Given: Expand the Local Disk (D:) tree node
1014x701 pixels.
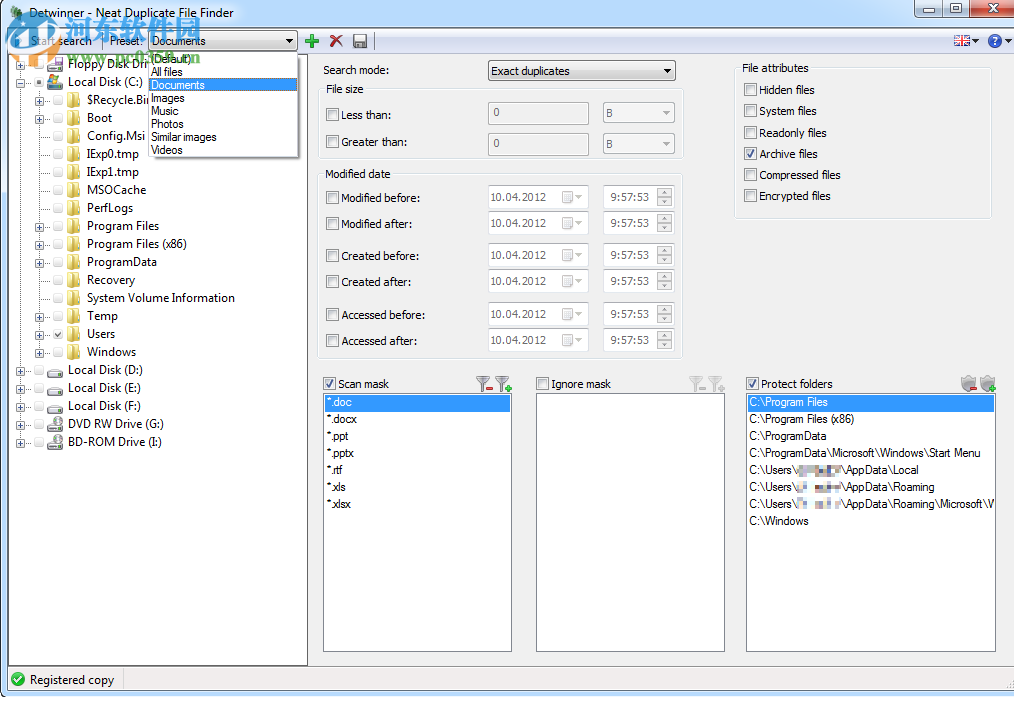Looking at the screenshot, I should point(21,370).
